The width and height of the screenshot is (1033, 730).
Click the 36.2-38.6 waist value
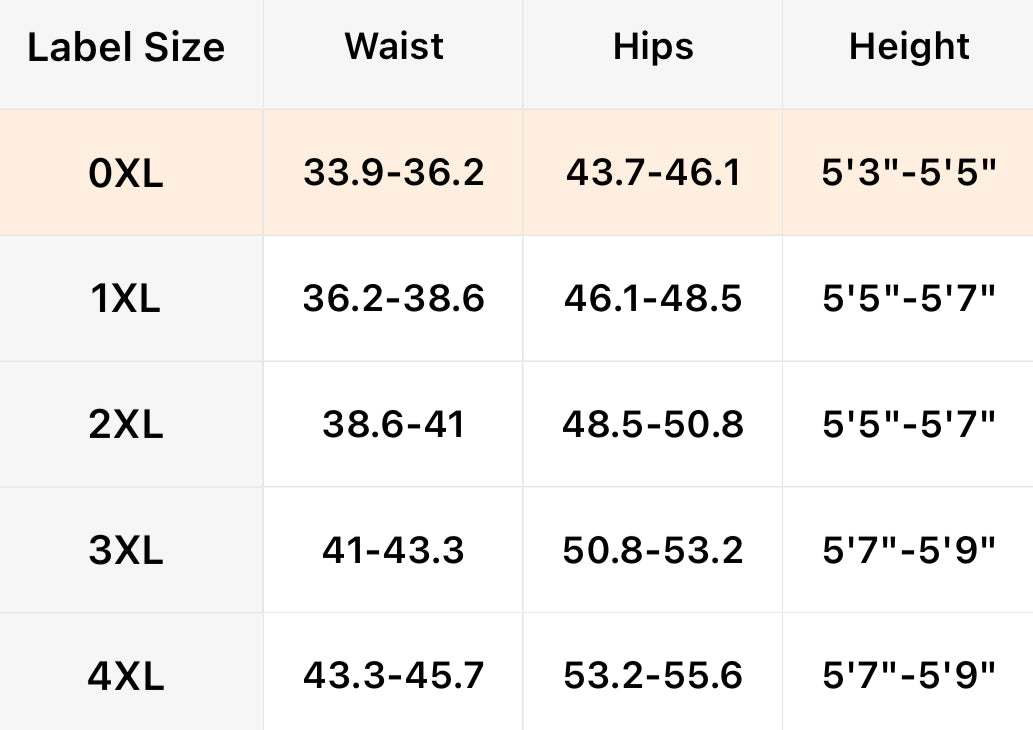click(394, 298)
